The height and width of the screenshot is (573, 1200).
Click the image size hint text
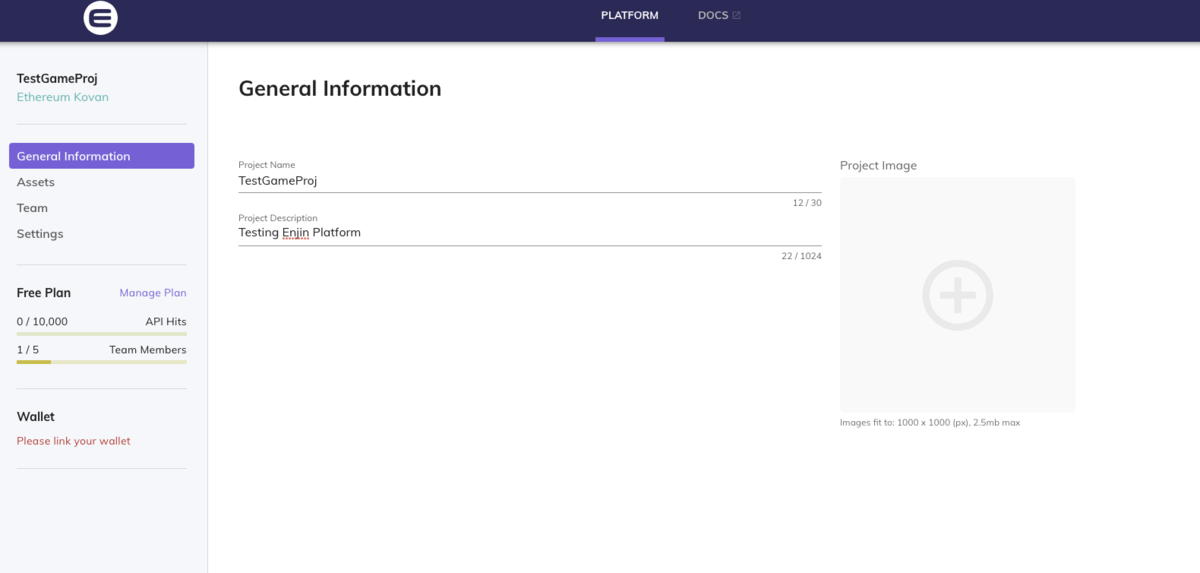point(930,423)
